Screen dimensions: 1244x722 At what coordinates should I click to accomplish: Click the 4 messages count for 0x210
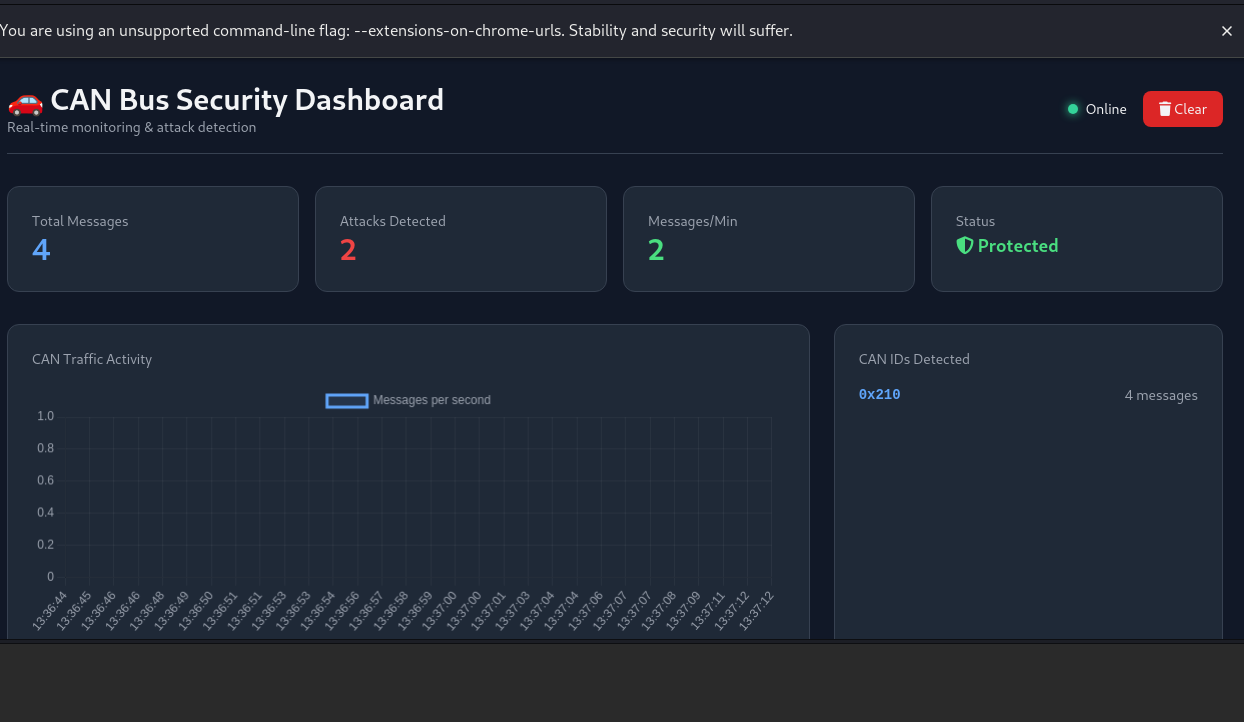tap(1161, 395)
